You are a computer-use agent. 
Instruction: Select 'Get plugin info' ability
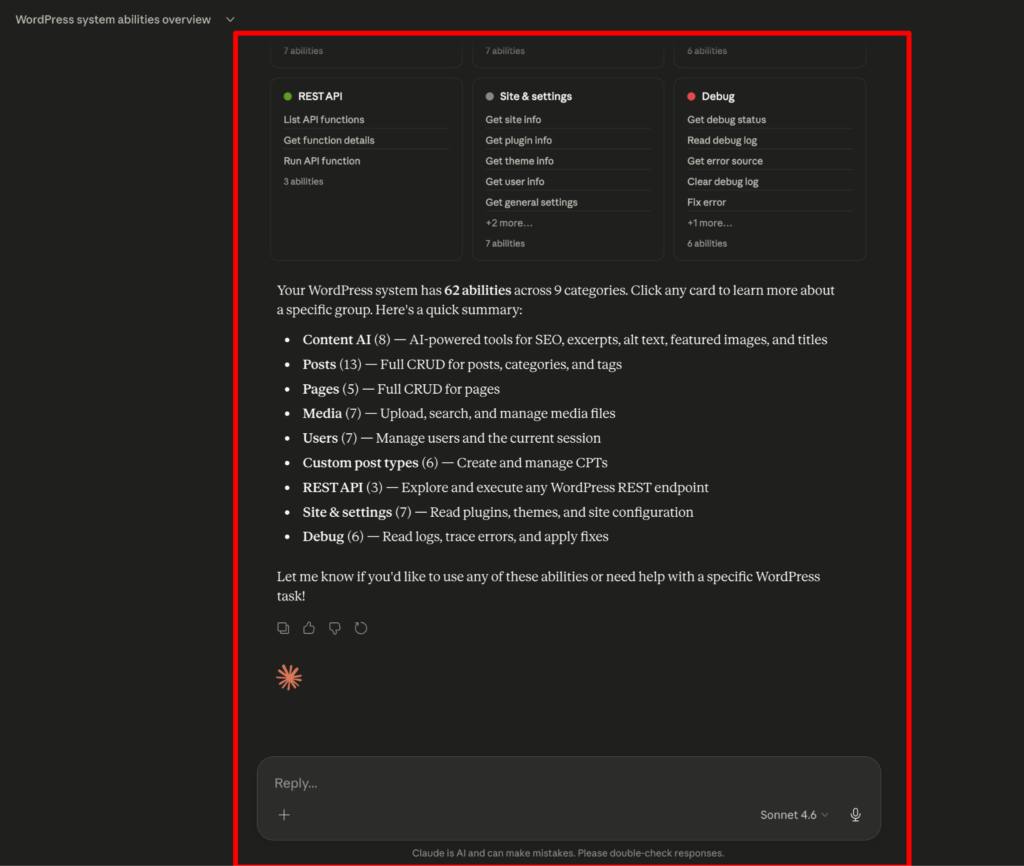pyautogui.click(x=519, y=140)
